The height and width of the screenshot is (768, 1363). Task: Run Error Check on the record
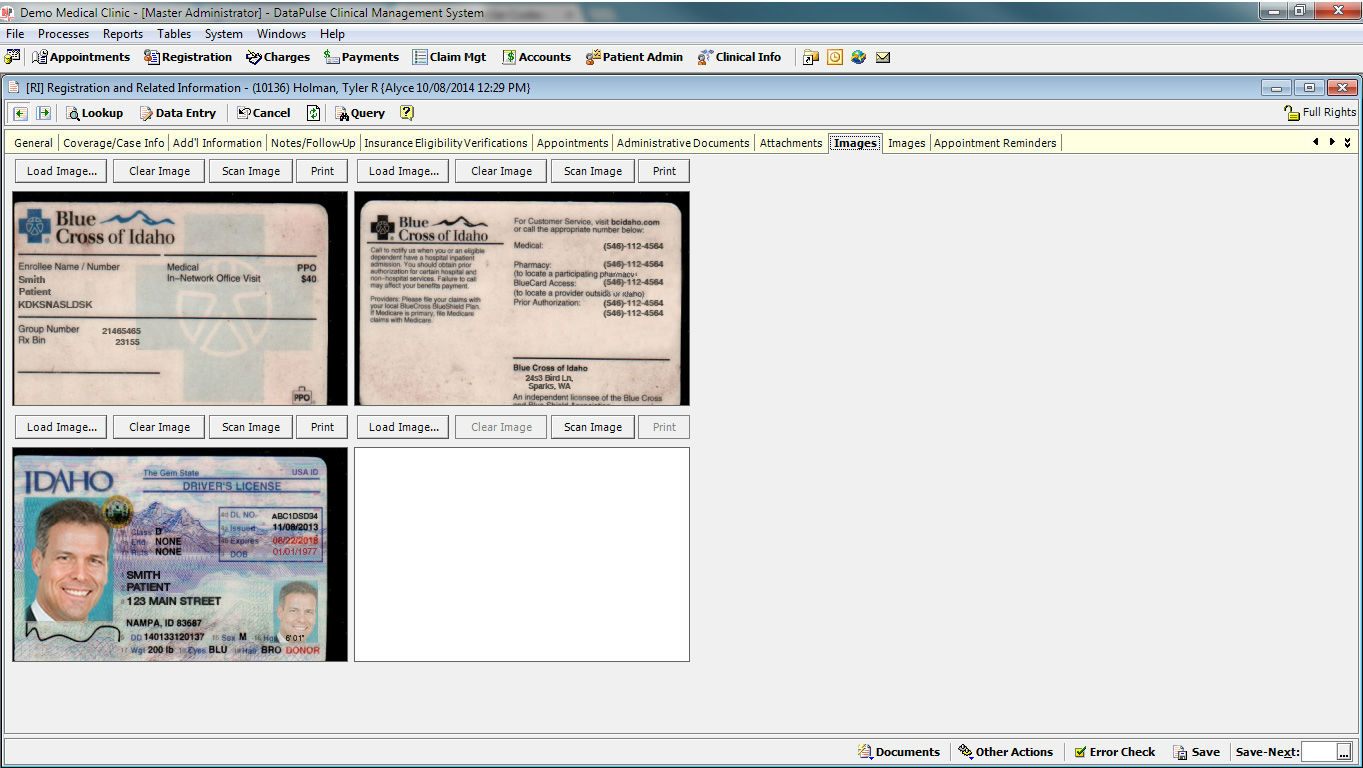pyautogui.click(x=1113, y=752)
